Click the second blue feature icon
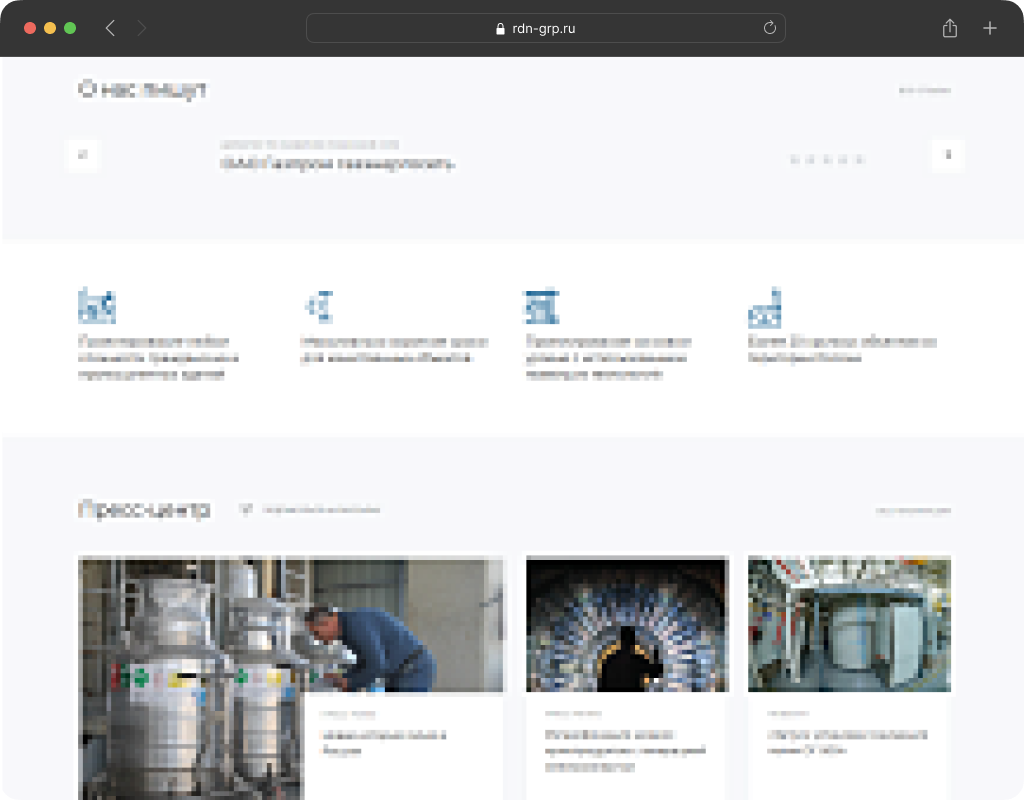Image resolution: width=1024 pixels, height=800 pixels. pos(320,305)
